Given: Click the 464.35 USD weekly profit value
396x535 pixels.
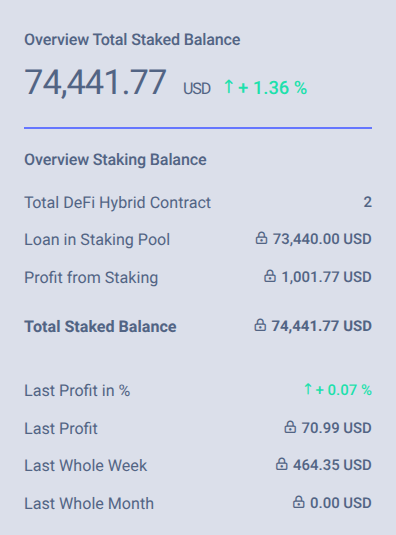Looking at the screenshot, I should point(332,465).
